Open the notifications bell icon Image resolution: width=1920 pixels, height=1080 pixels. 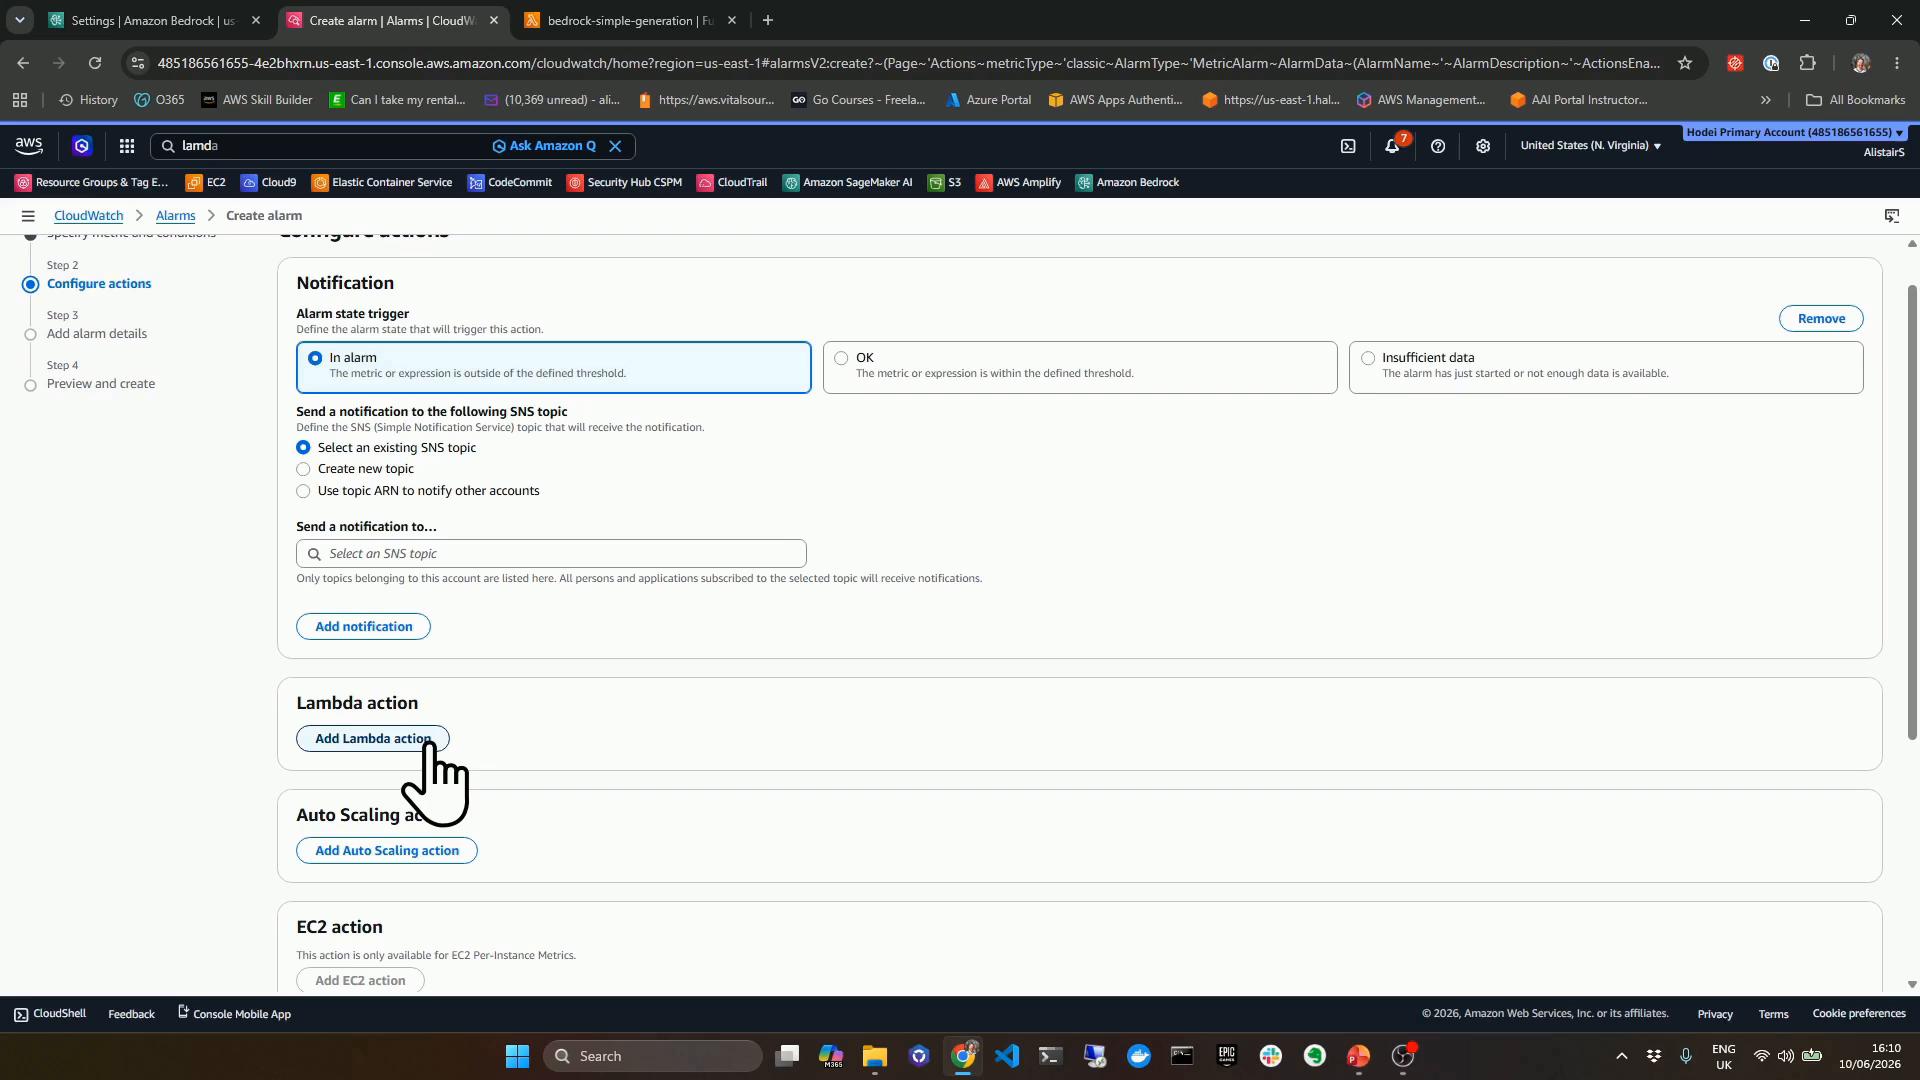(x=1392, y=146)
